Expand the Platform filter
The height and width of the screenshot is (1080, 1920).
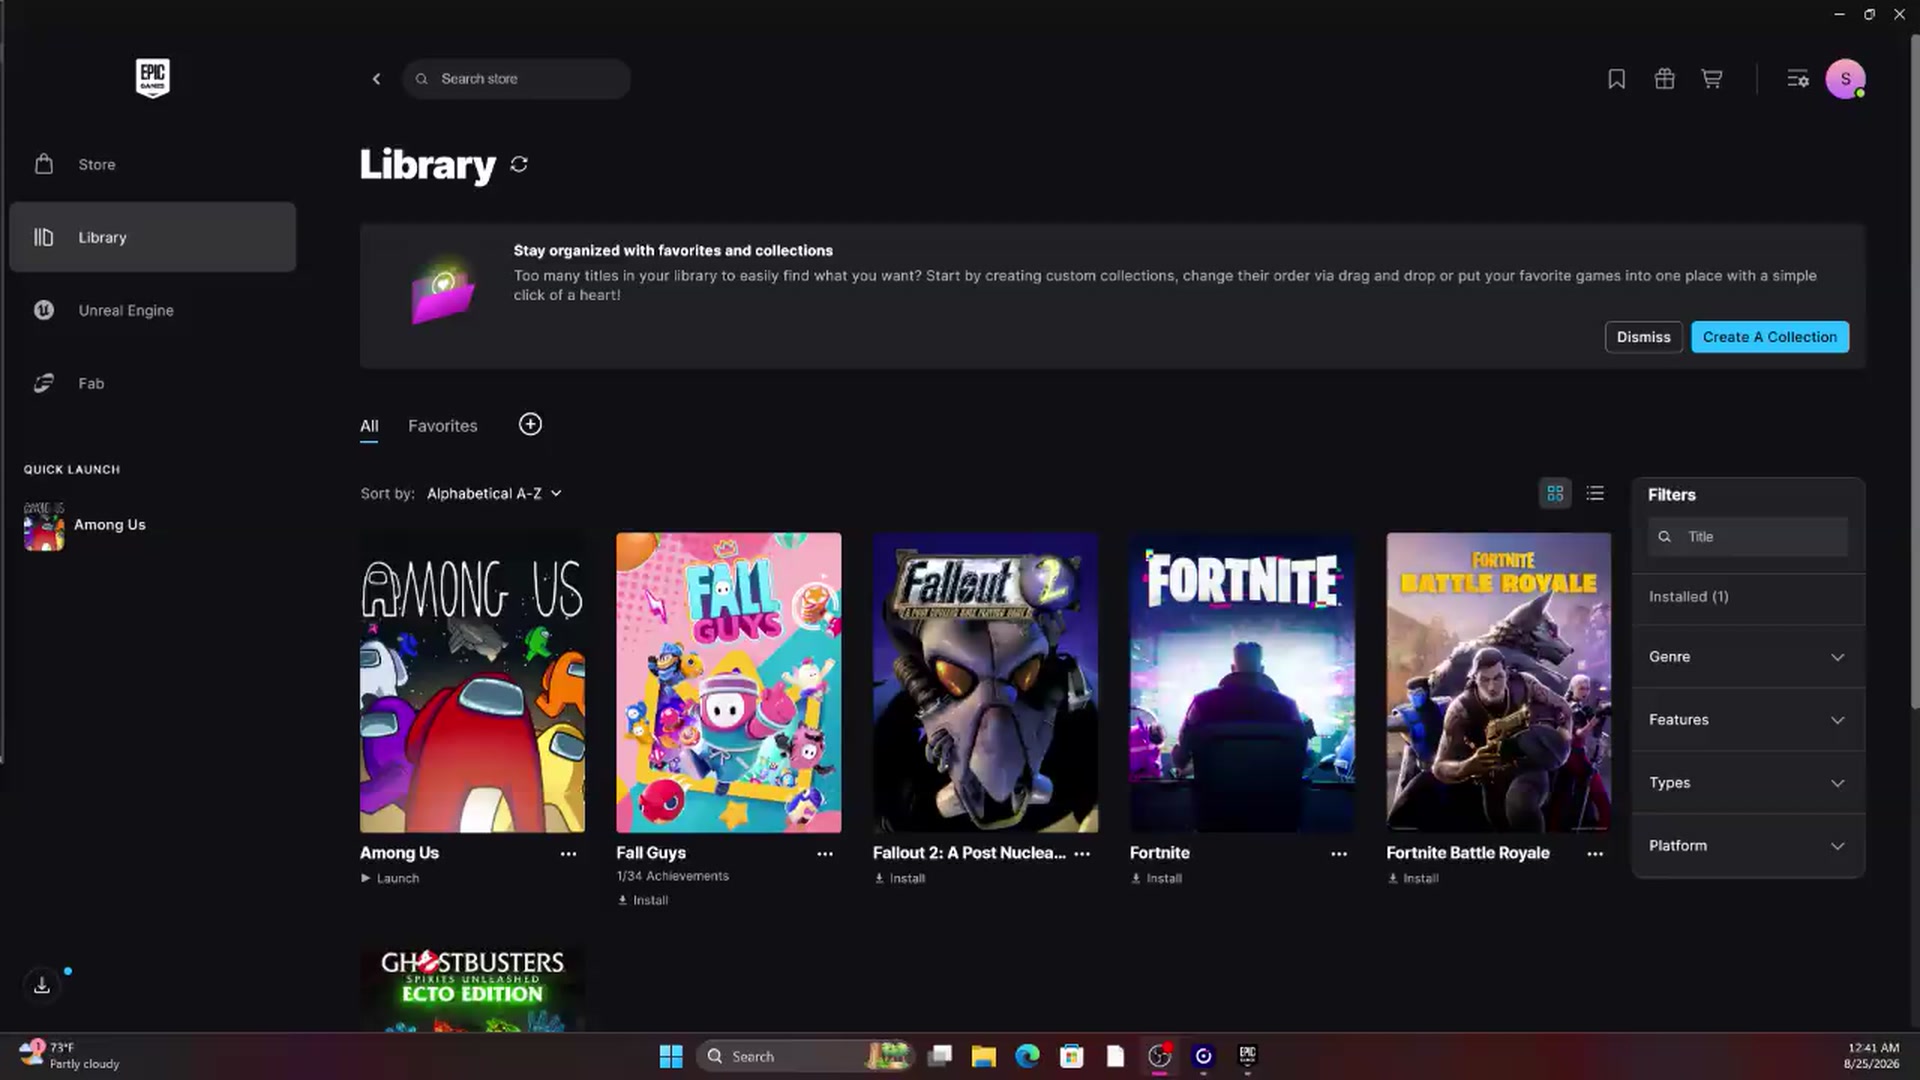coord(1748,846)
